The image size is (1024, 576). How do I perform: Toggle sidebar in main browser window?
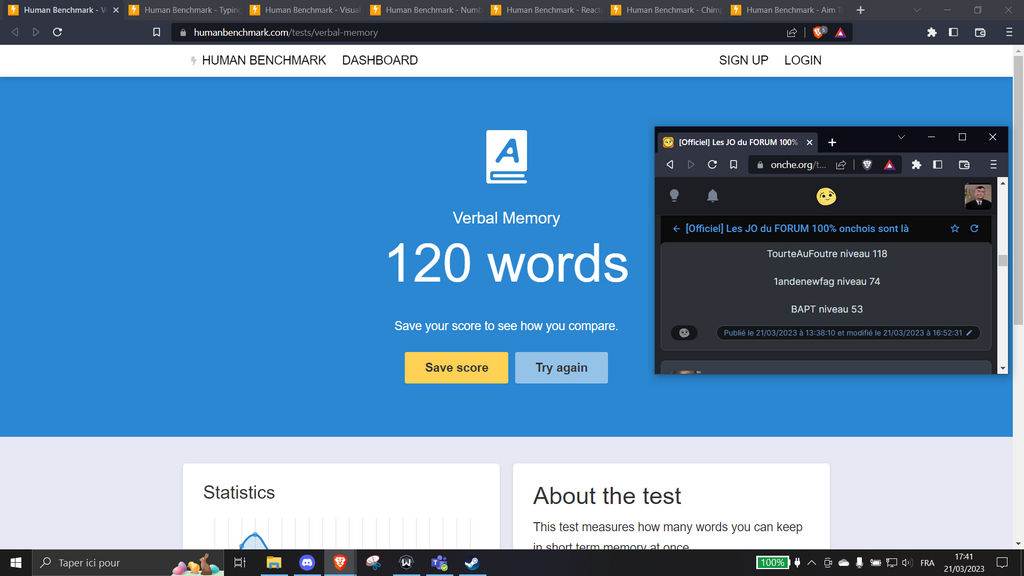tap(953, 32)
